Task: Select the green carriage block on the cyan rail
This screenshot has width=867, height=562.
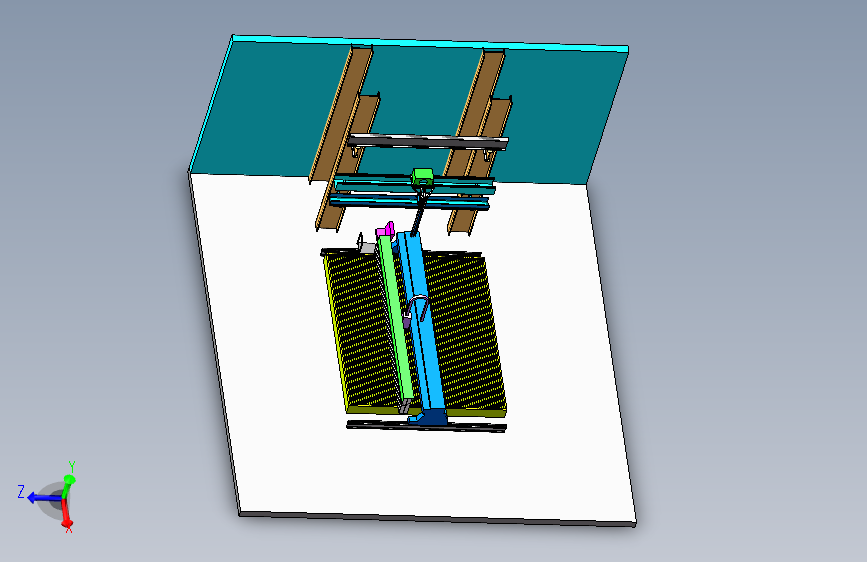Action: [x=423, y=178]
